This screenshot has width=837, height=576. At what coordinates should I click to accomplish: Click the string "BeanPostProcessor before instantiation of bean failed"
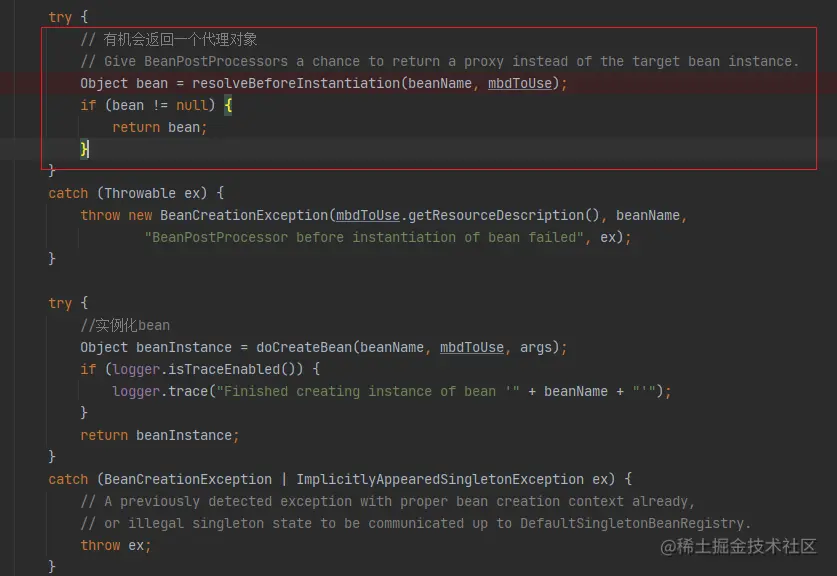[x=364, y=238]
